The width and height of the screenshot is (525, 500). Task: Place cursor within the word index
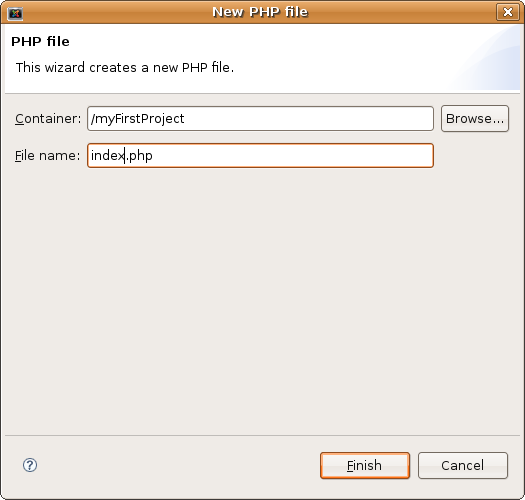coord(107,155)
